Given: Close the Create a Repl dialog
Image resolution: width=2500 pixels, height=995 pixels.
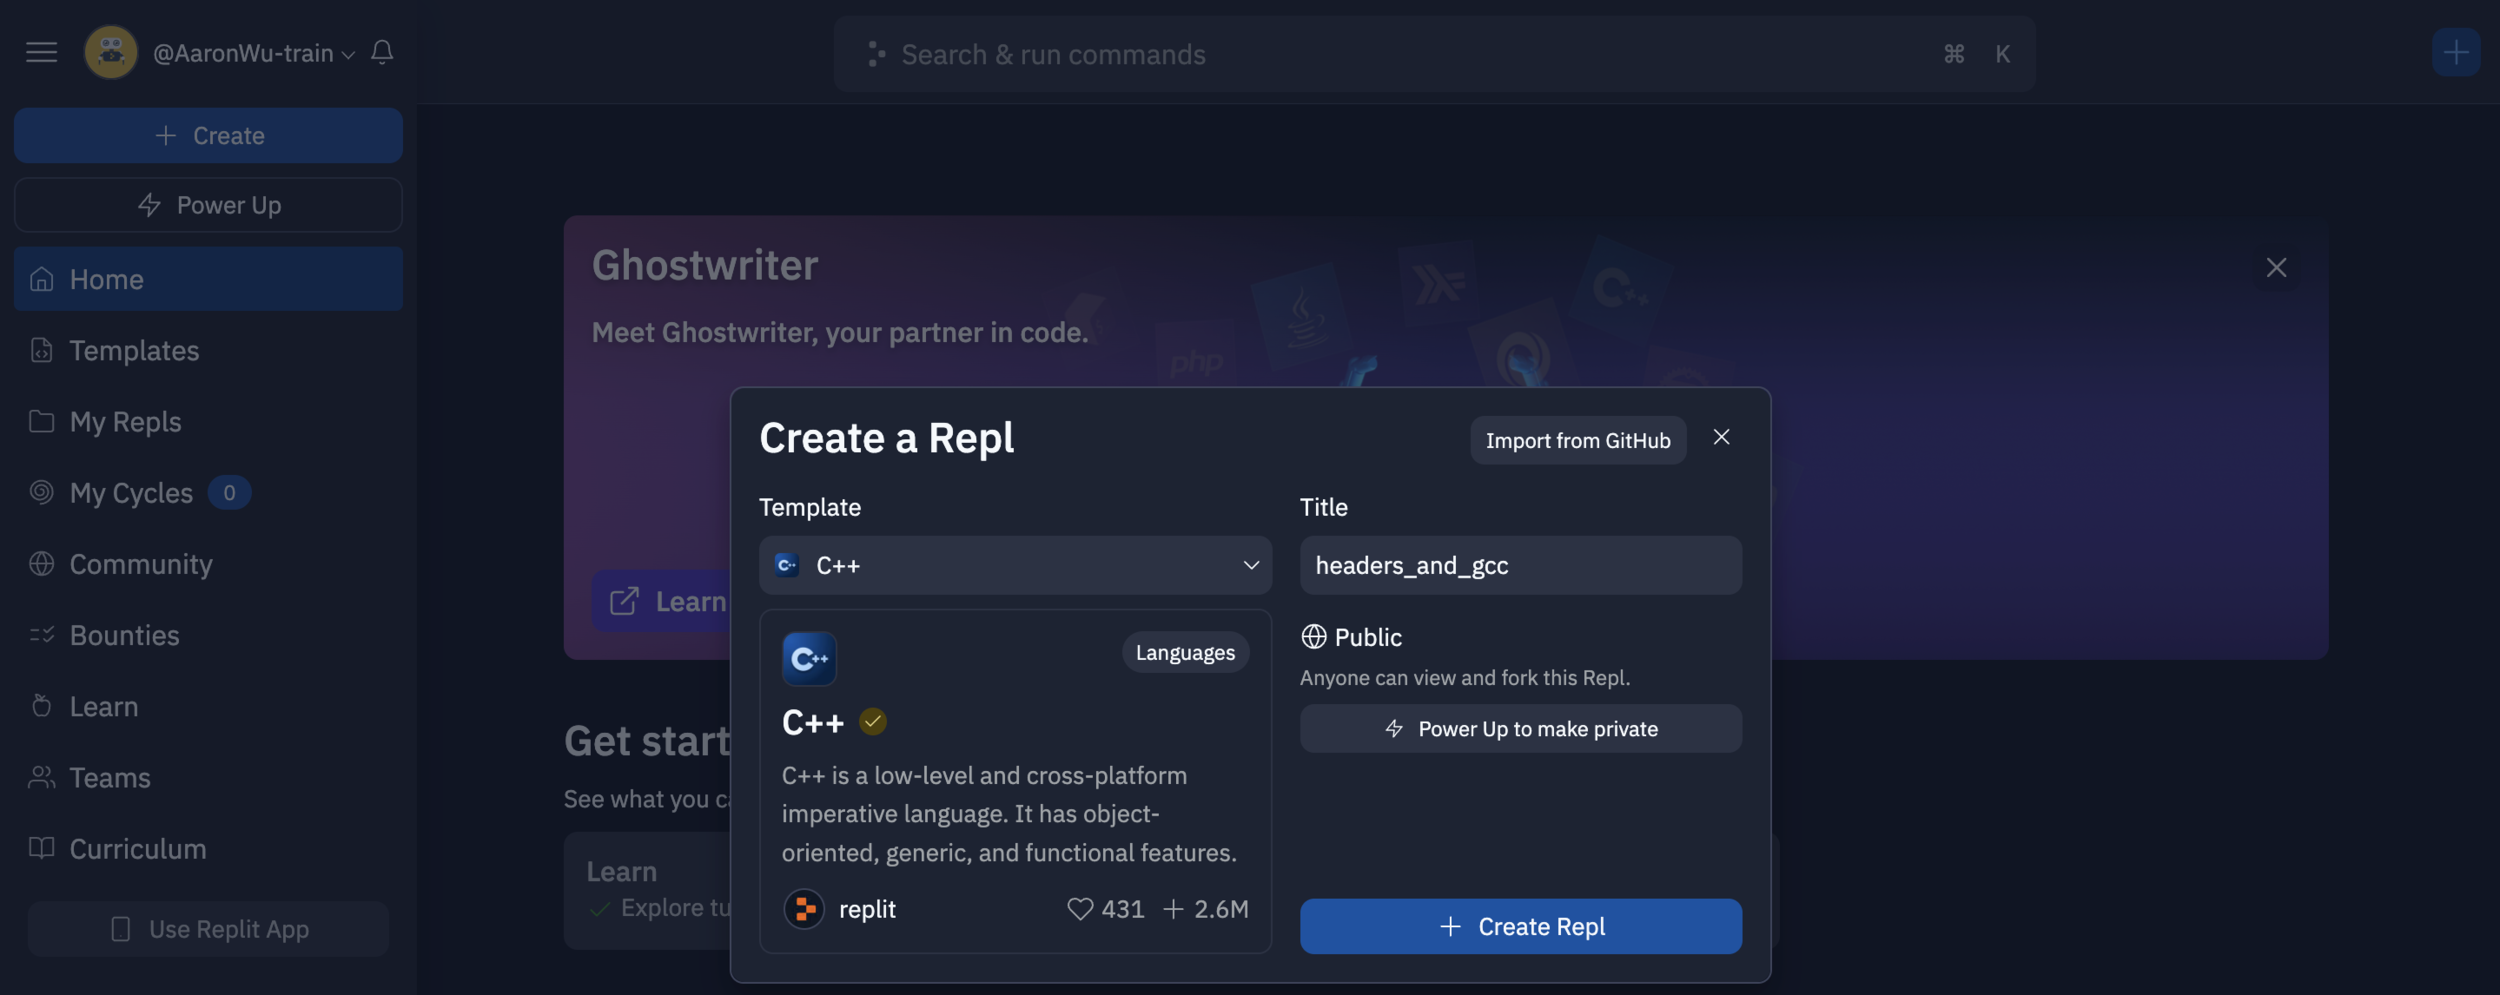Looking at the screenshot, I should click(1721, 437).
